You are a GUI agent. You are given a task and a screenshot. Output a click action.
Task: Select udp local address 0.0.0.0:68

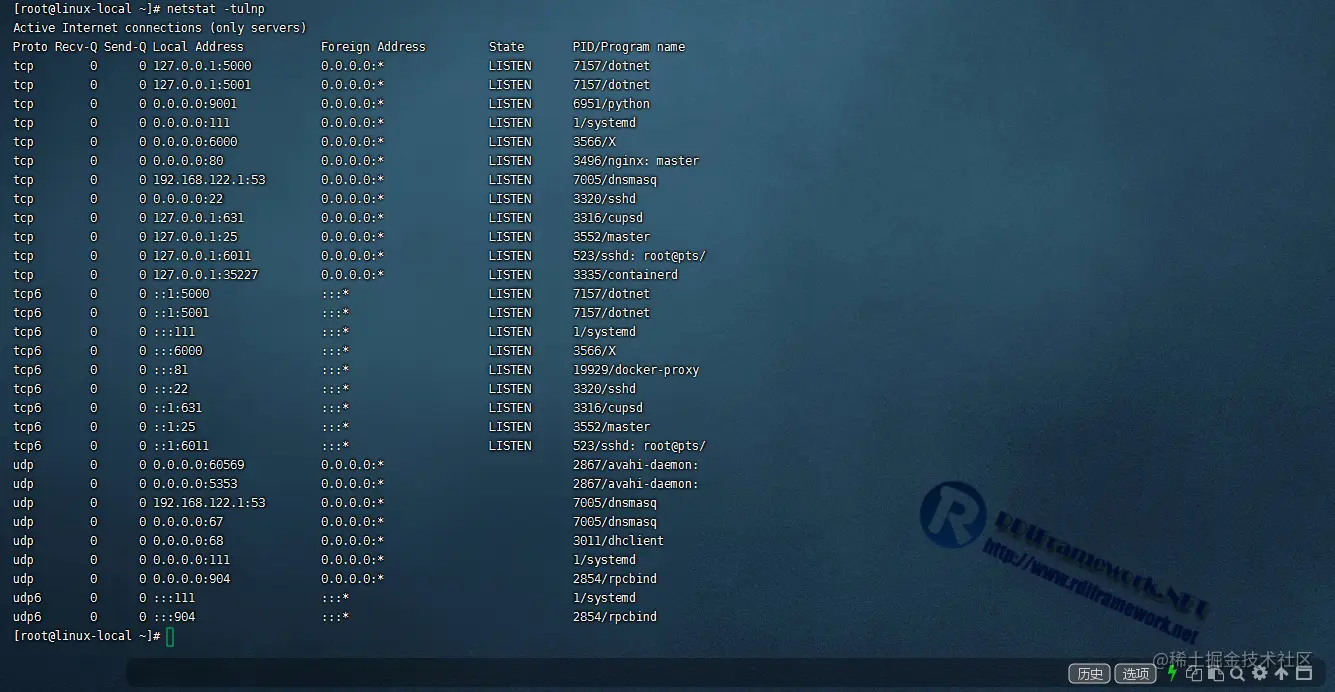click(x=188, y=541)
